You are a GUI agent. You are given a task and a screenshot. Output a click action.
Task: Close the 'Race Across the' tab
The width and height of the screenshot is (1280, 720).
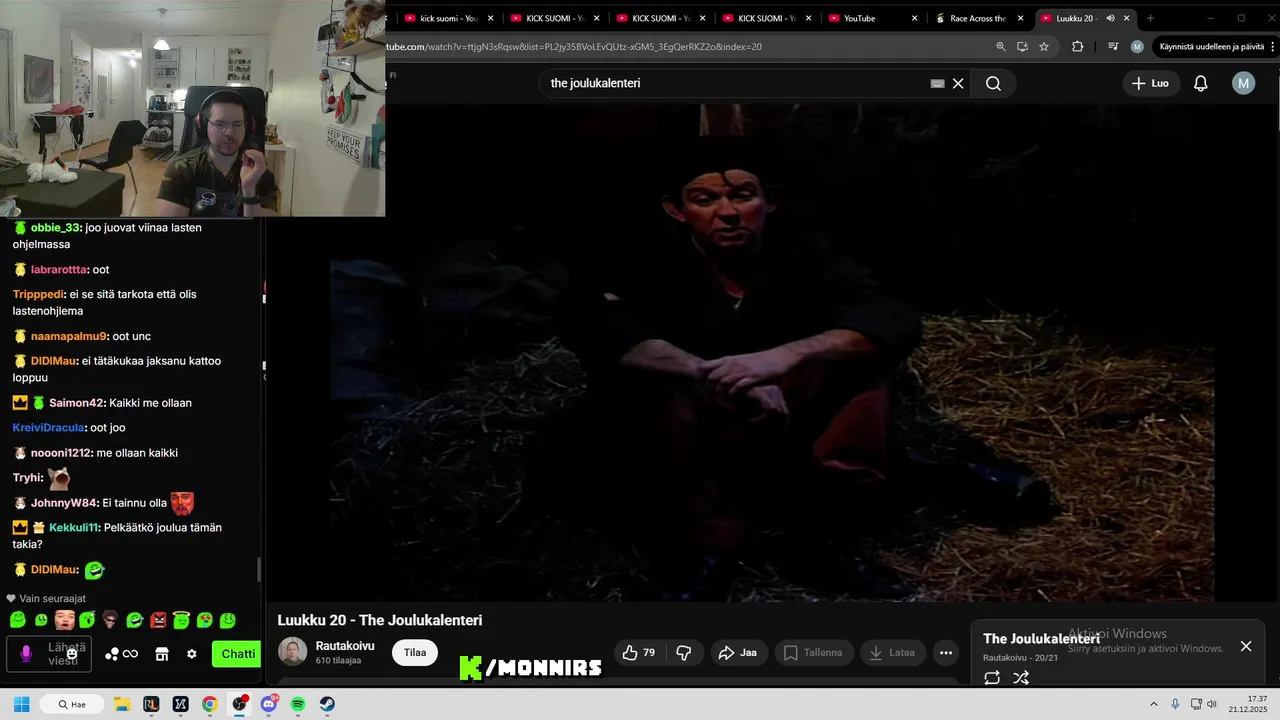[1020, 18]
